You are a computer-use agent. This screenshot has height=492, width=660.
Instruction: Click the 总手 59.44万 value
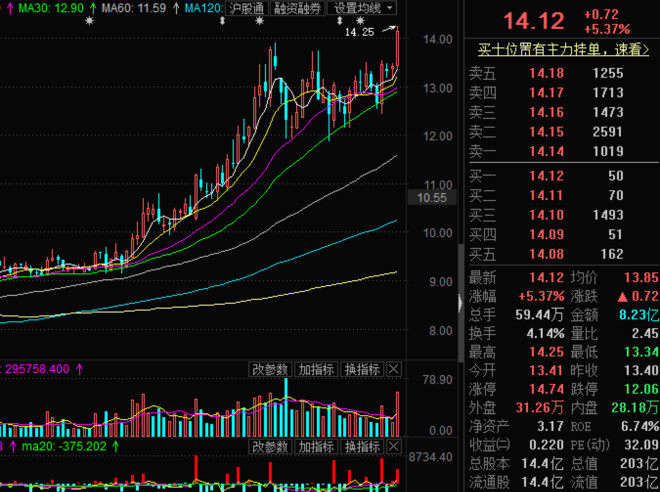pyautogui.click(x=540, y=314)
